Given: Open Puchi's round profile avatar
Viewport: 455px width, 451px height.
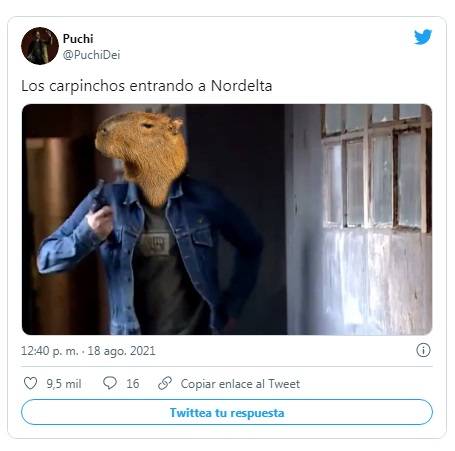Looking at the screenshot, I should (40, 46).
